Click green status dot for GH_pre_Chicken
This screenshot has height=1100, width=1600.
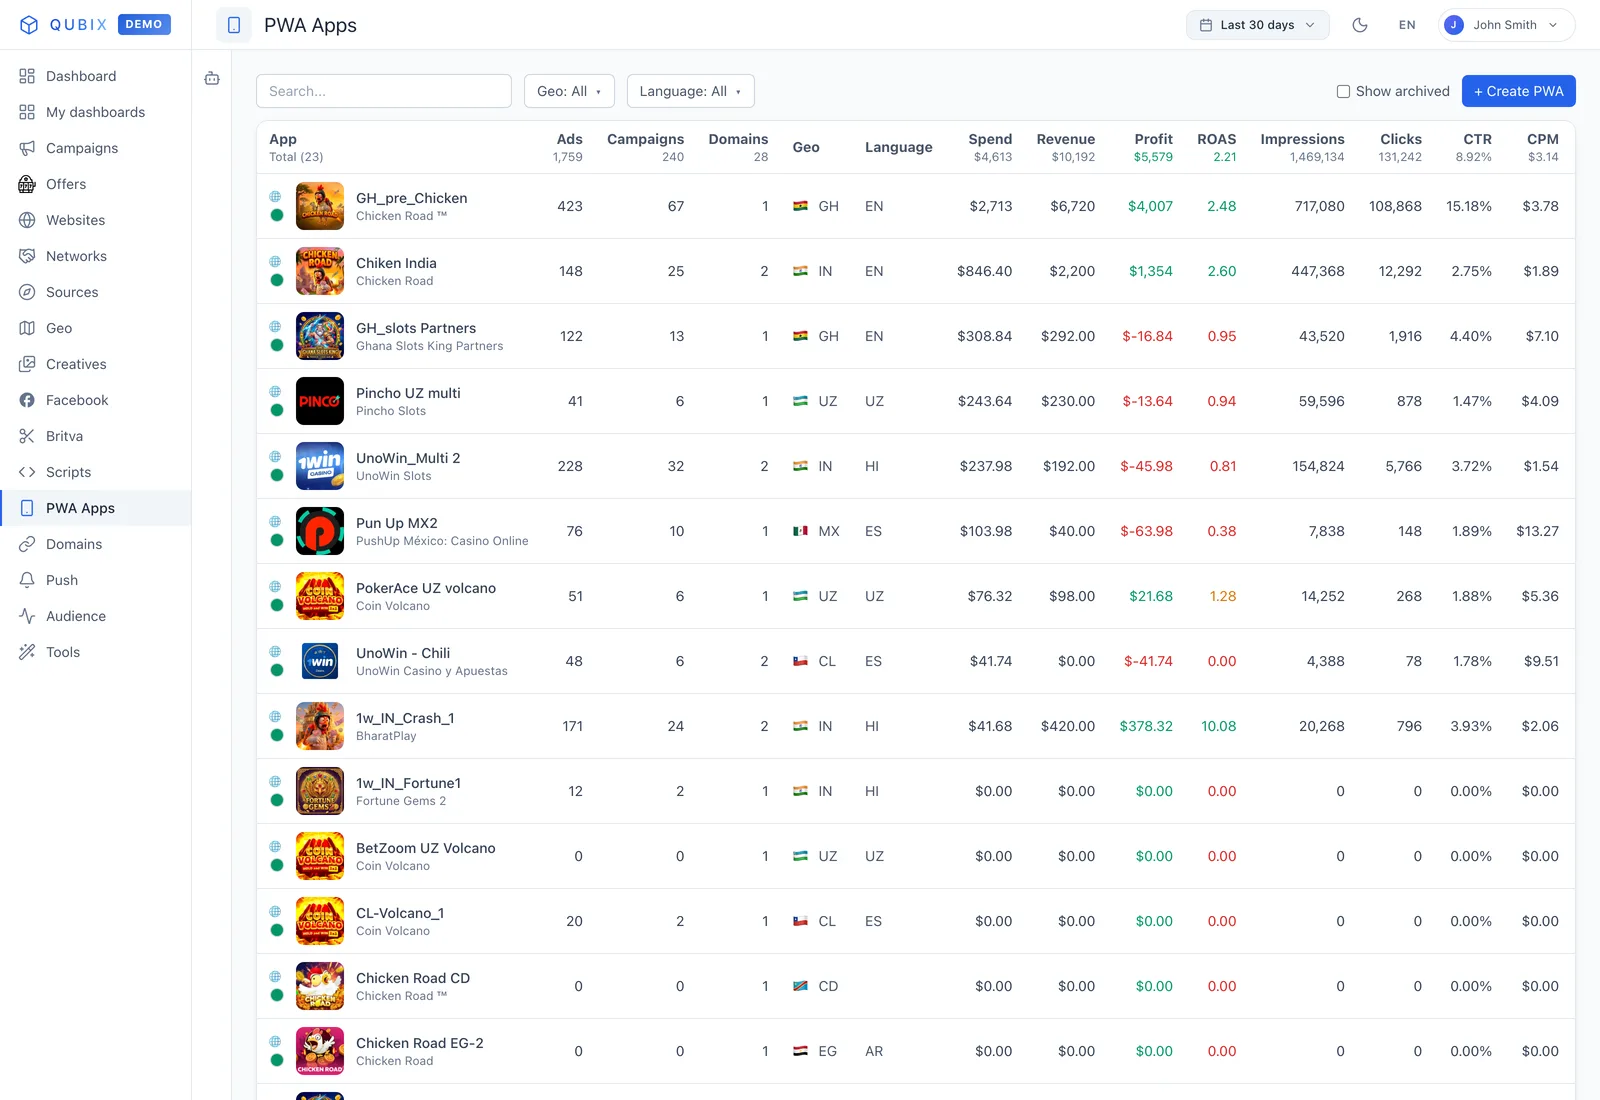(277, 215)
